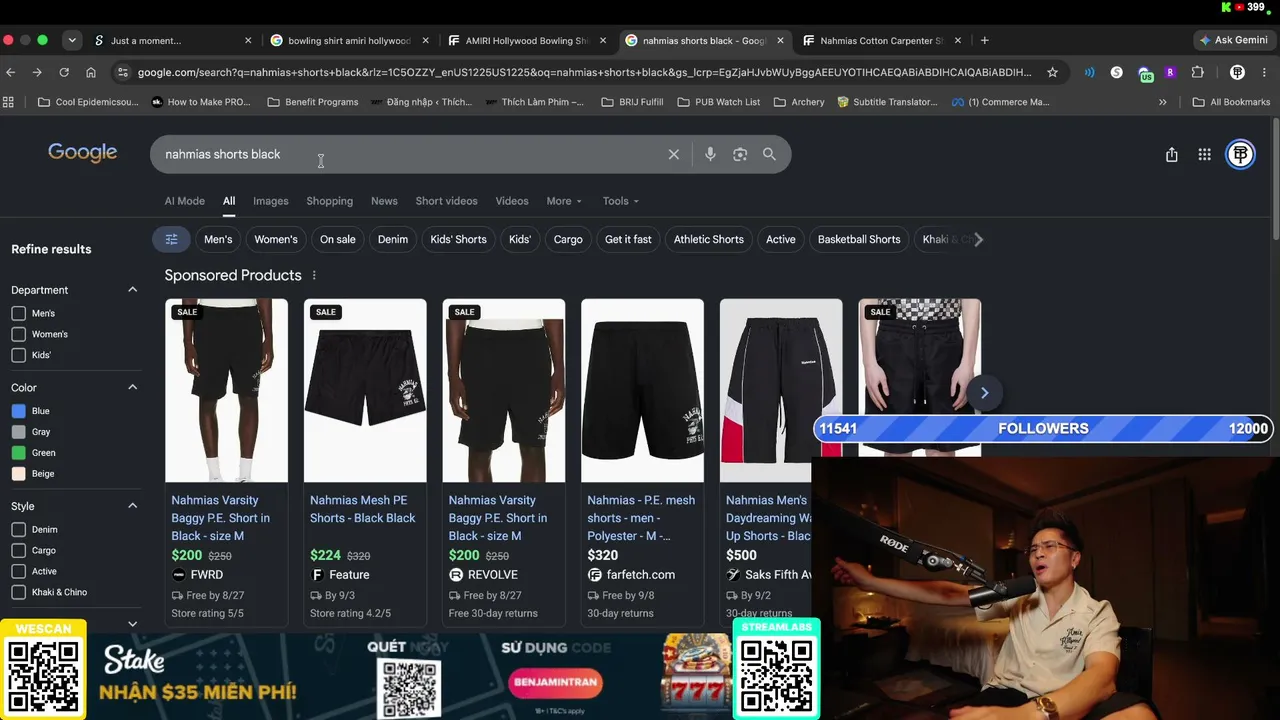
Task: Click the browser forward arrow
Action: click(37, 72)
